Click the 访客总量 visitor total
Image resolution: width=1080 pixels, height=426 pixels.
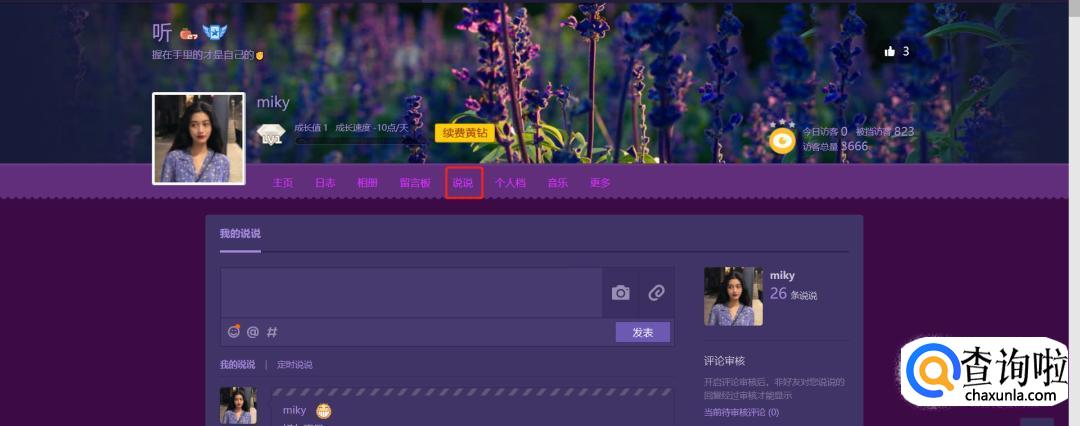(x=835, y=146)
